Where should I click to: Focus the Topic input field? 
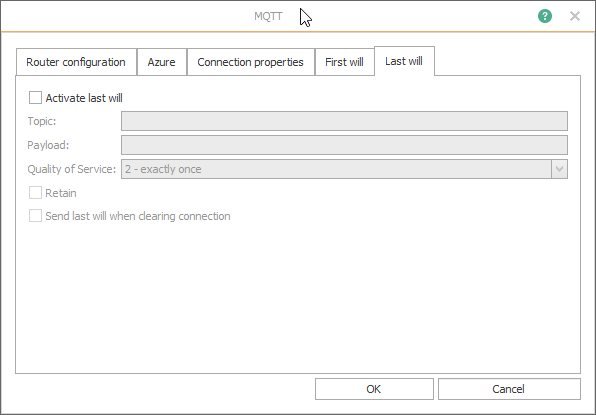pos(344,121)
